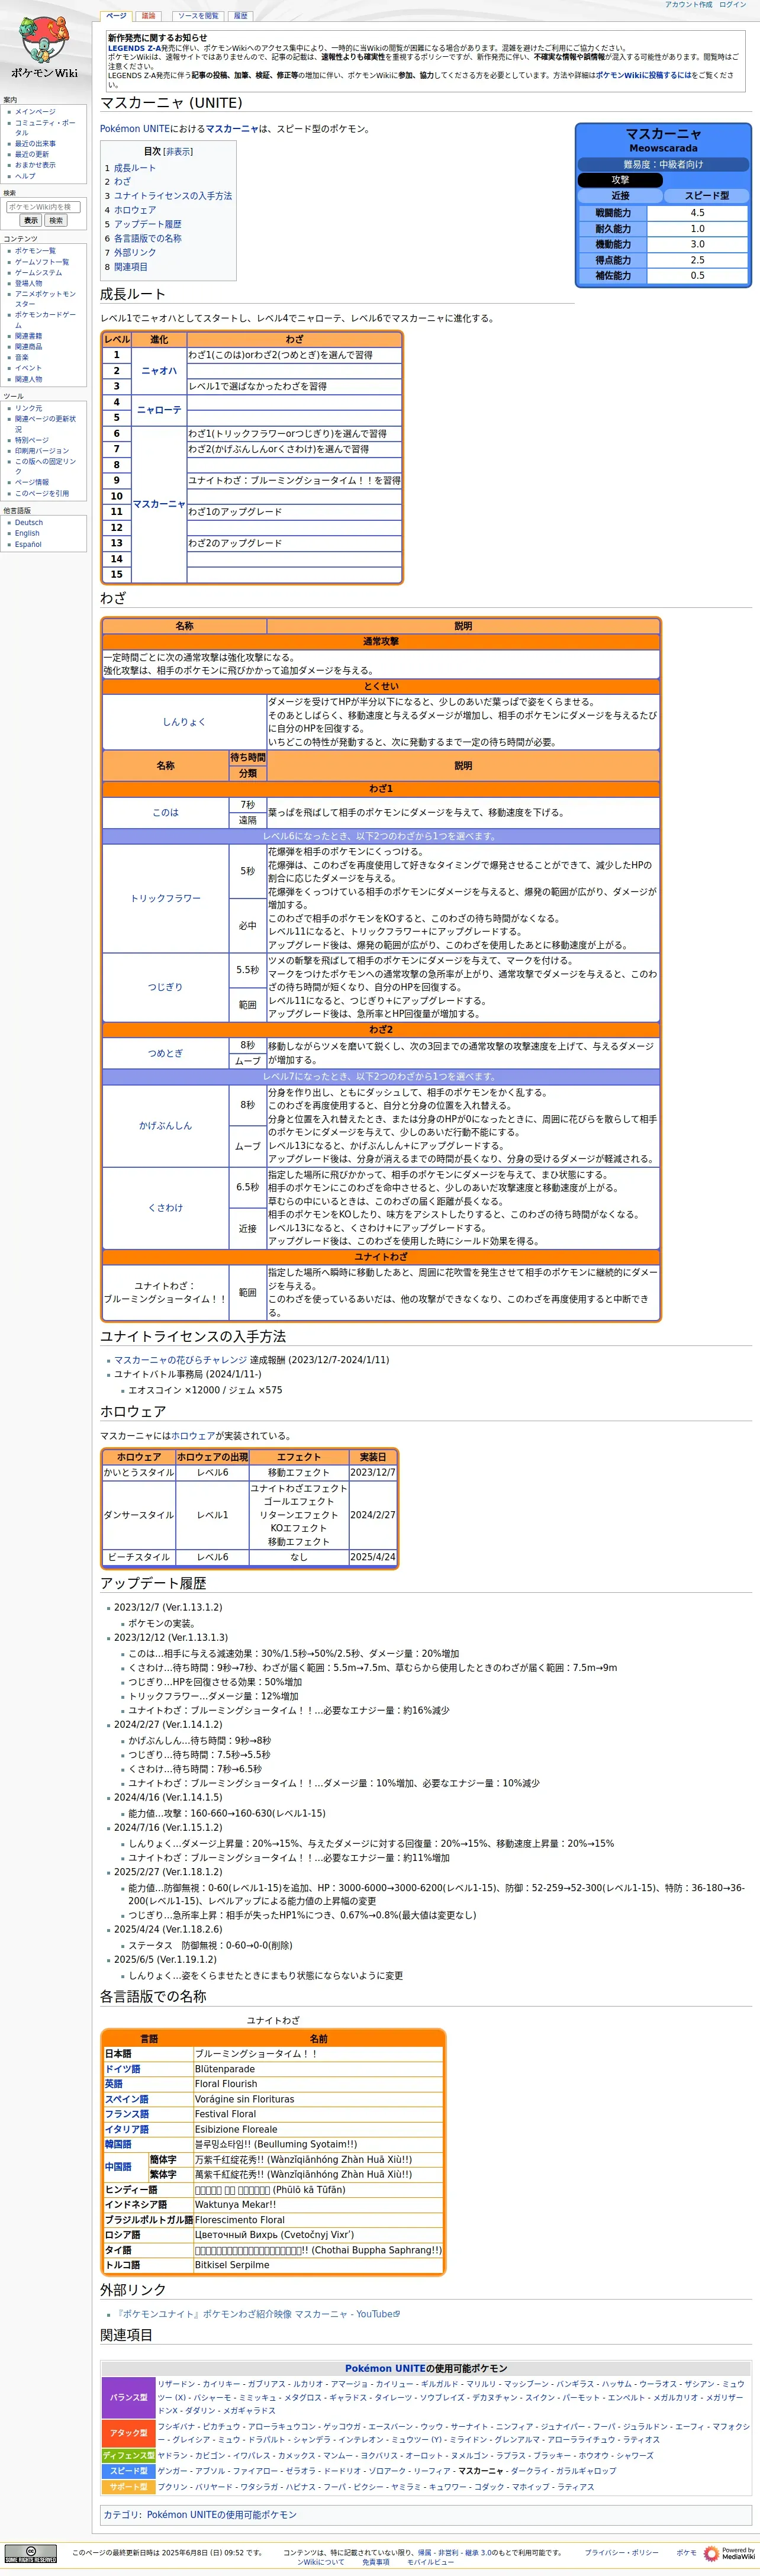The image size is (760, 2576).
Task: Open つじぎり move link
Action: click(165, 987)
